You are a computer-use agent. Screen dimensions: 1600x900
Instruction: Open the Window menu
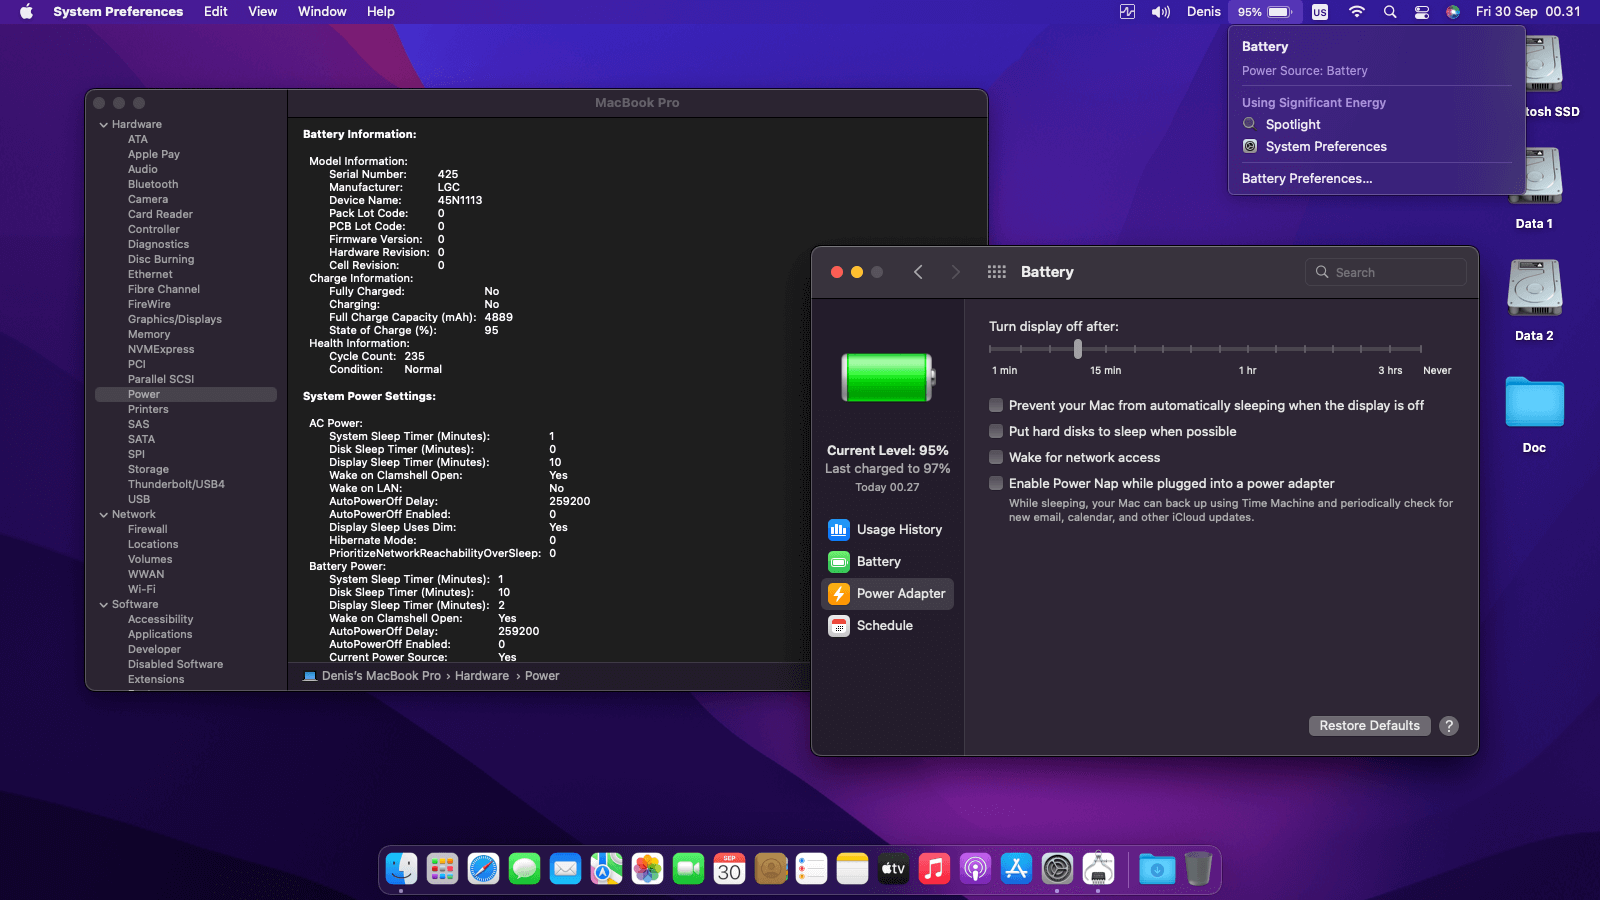(x=322, y=12)
